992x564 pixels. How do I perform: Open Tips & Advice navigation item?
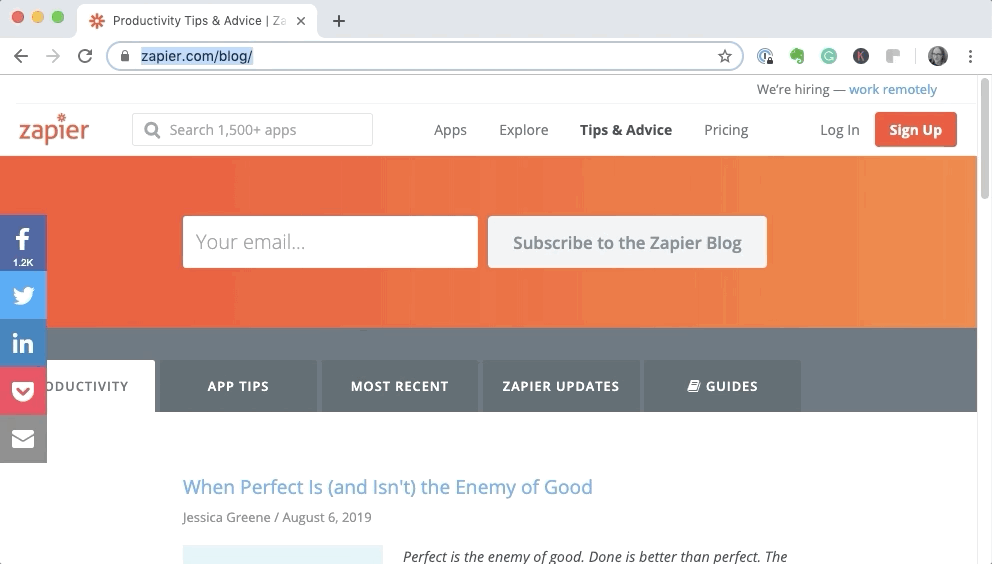[626, 130]
